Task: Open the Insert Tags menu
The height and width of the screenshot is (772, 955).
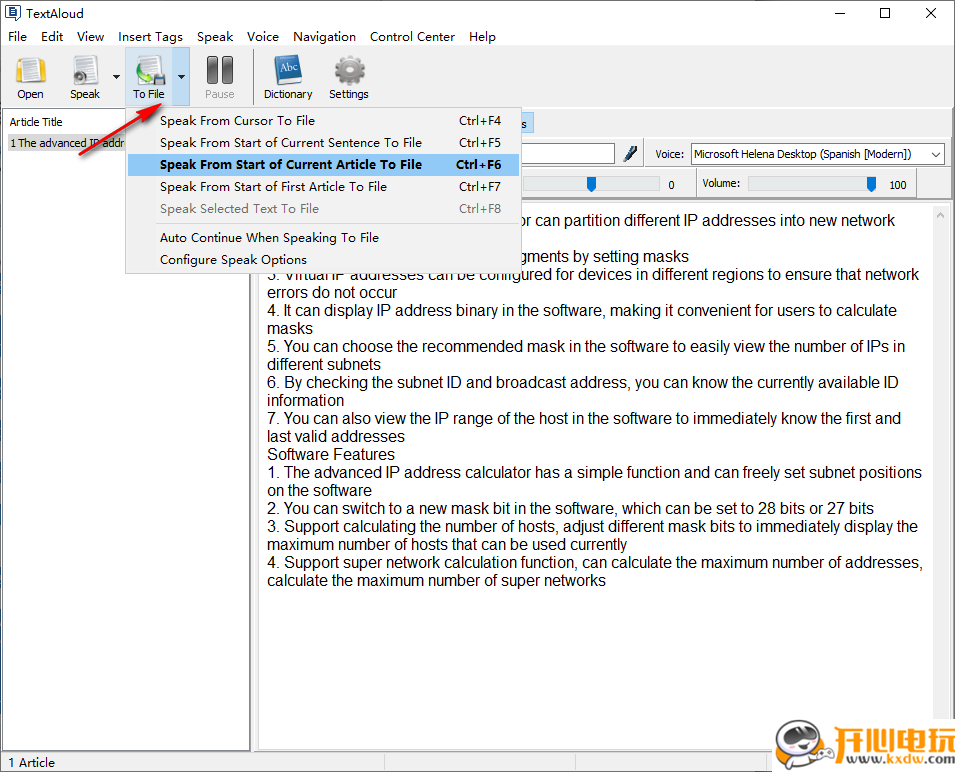Action: pos(150,37)
